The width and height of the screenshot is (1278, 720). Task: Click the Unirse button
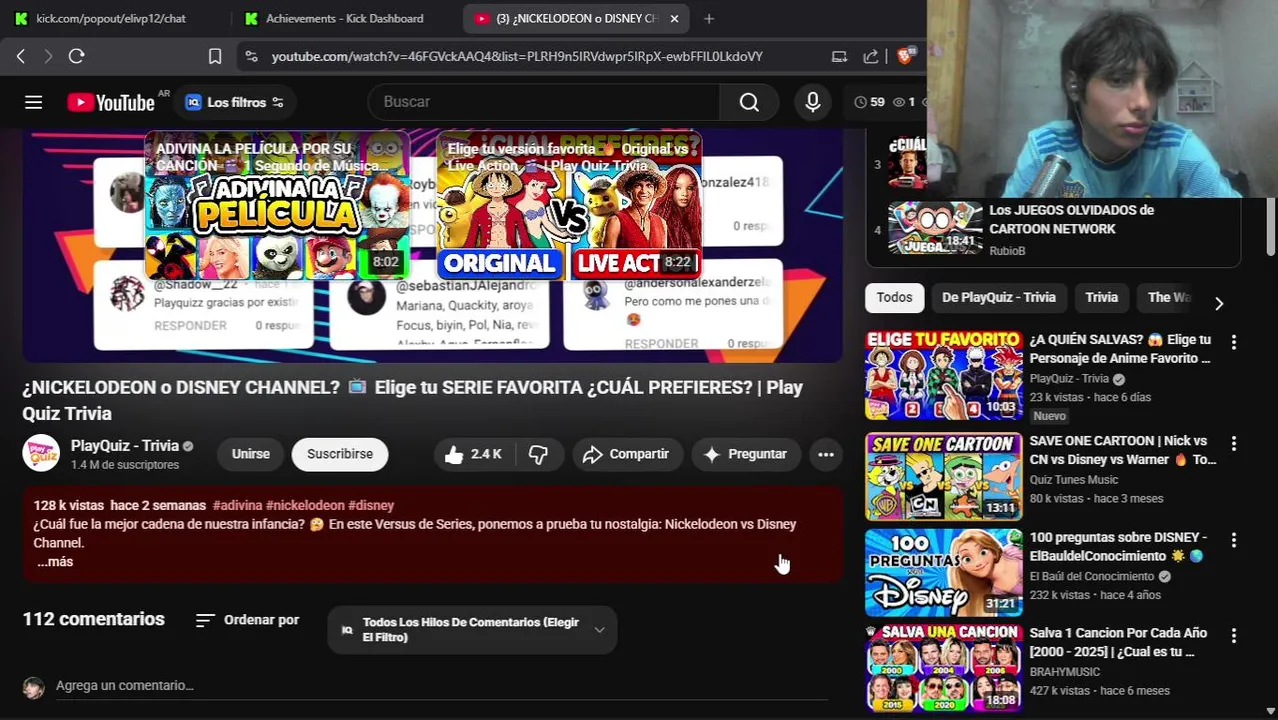[x=251, y=454]
